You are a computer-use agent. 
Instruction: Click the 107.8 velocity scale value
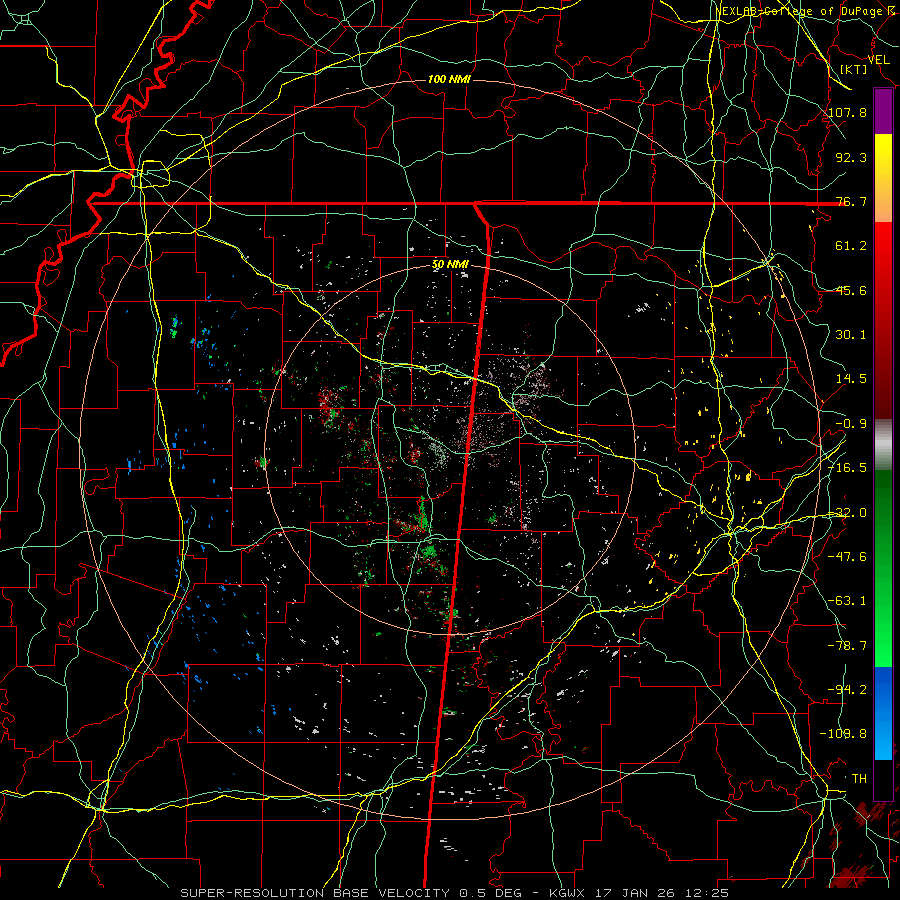pyautogui.click(x=848, y=112)
